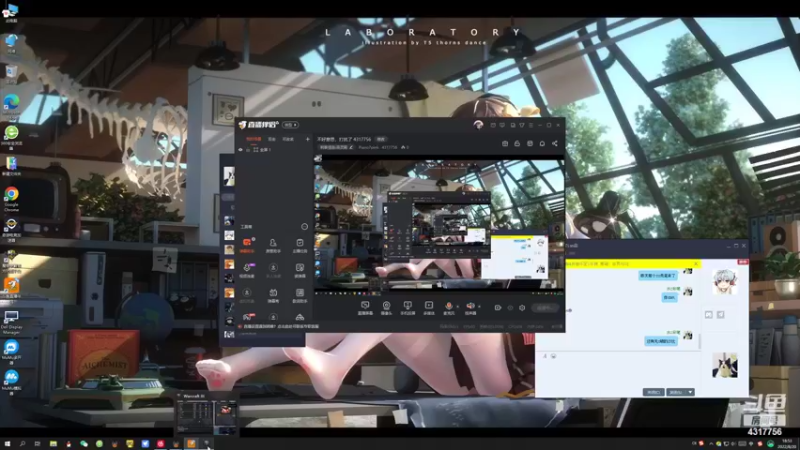Select the first red scene tab

pos(254,139)
